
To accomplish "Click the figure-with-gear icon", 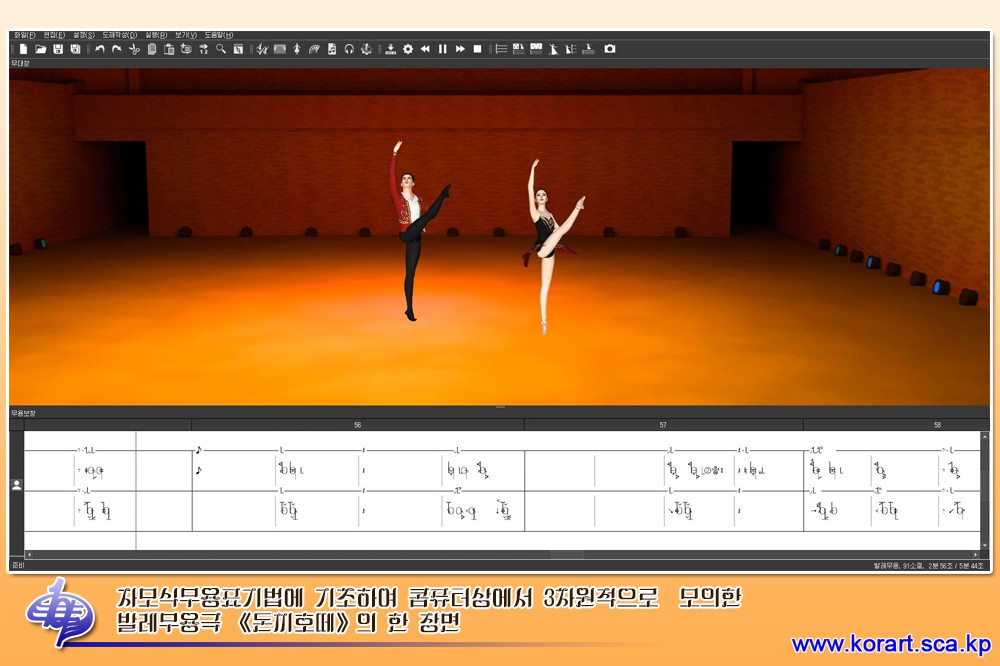I will pos(366,49).
